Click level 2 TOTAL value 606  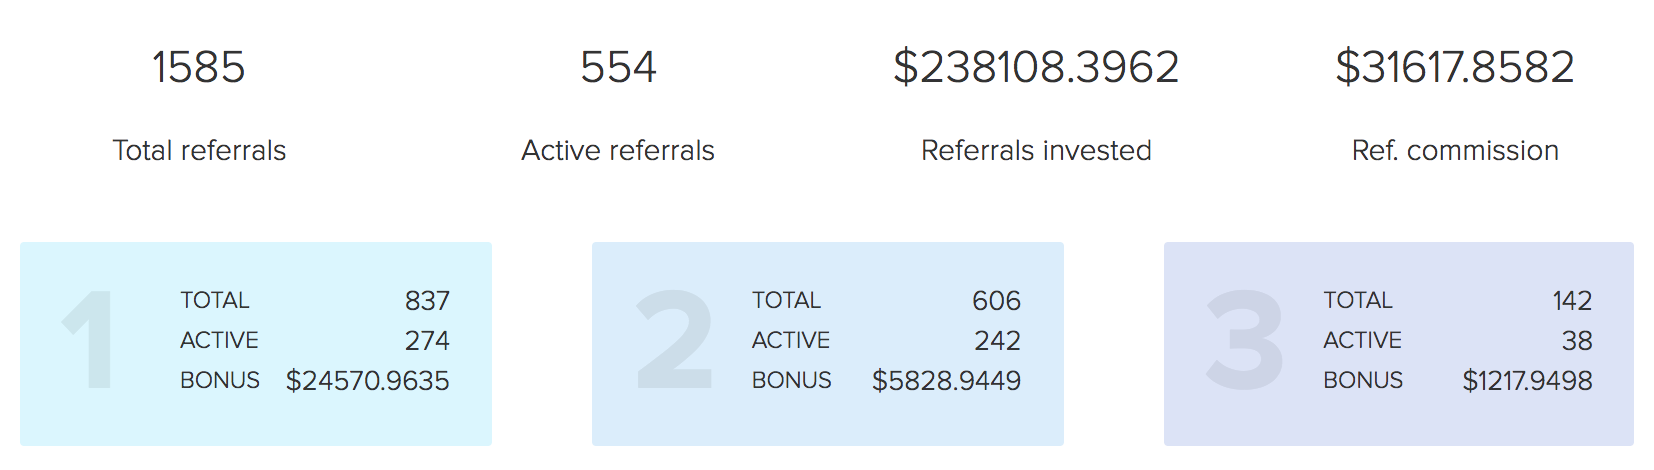(x=996, y=300)
